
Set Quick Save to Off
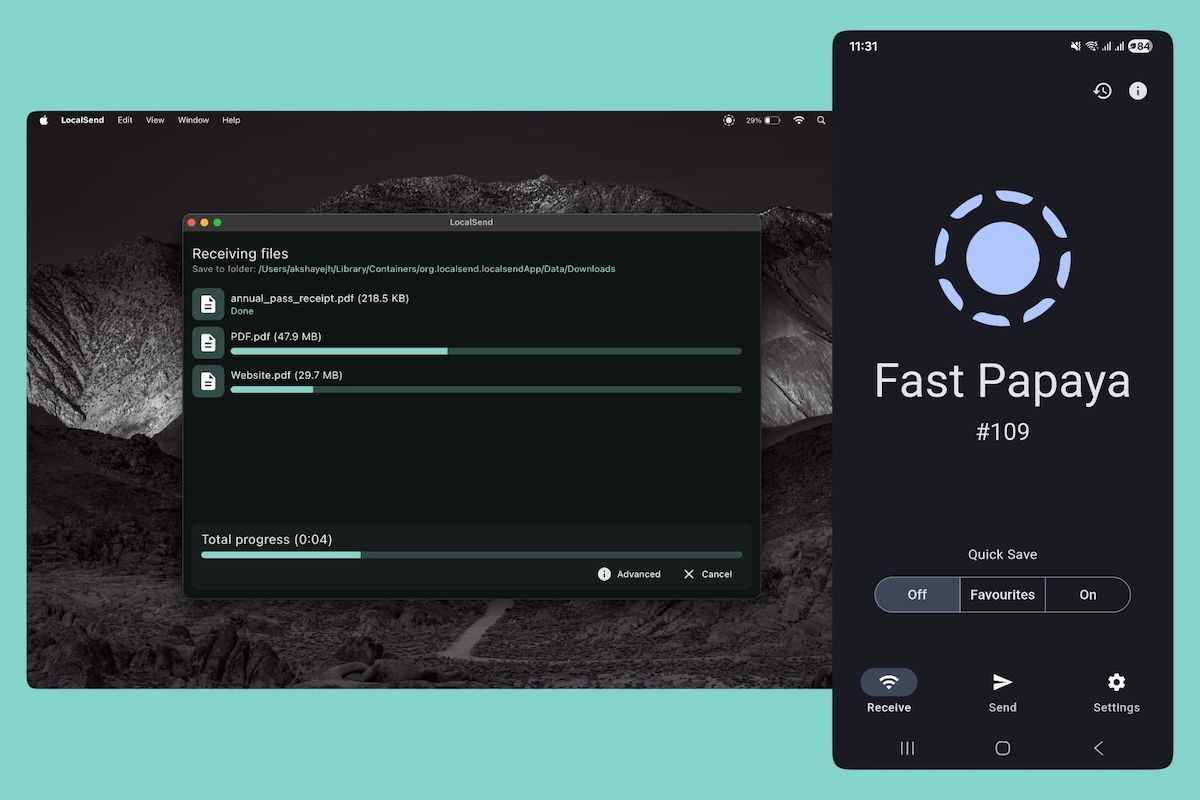tap(917, 594)
